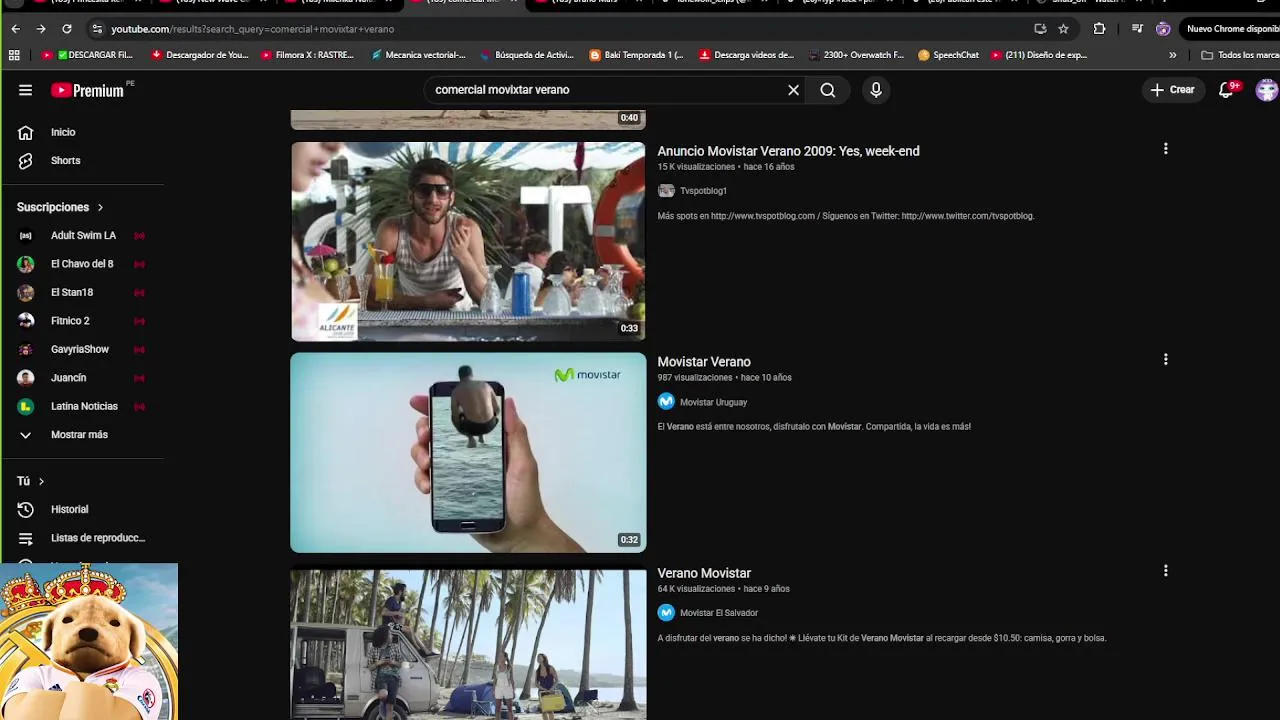The height and width of the screenshot is (720, 1280).
Task: Open the Filmora X bookmark
Action: pyautogui.click(x=307, y=55)
